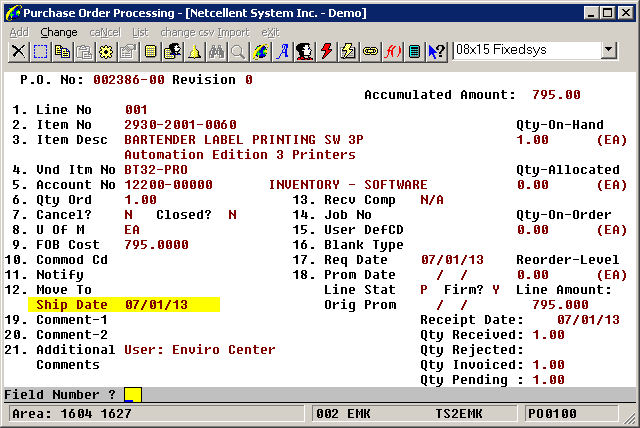Click the highlighted Ship Date field
The image size is (640, 428).
click(124, 304)
